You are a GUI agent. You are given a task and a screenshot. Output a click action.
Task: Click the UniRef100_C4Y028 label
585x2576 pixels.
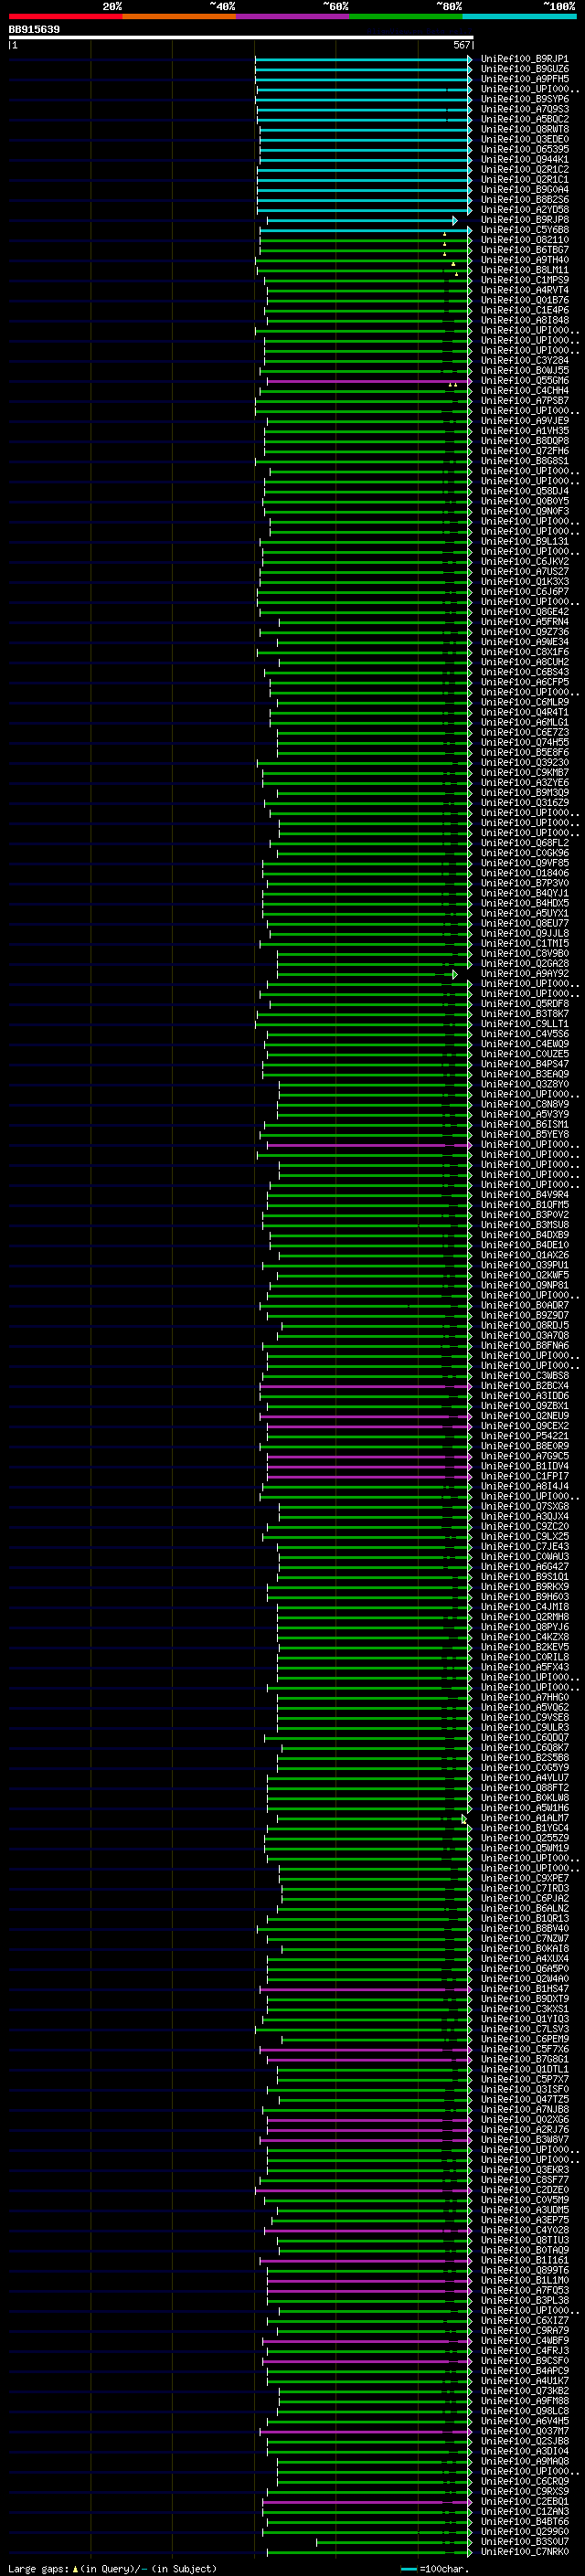[x=524, y=2230]
